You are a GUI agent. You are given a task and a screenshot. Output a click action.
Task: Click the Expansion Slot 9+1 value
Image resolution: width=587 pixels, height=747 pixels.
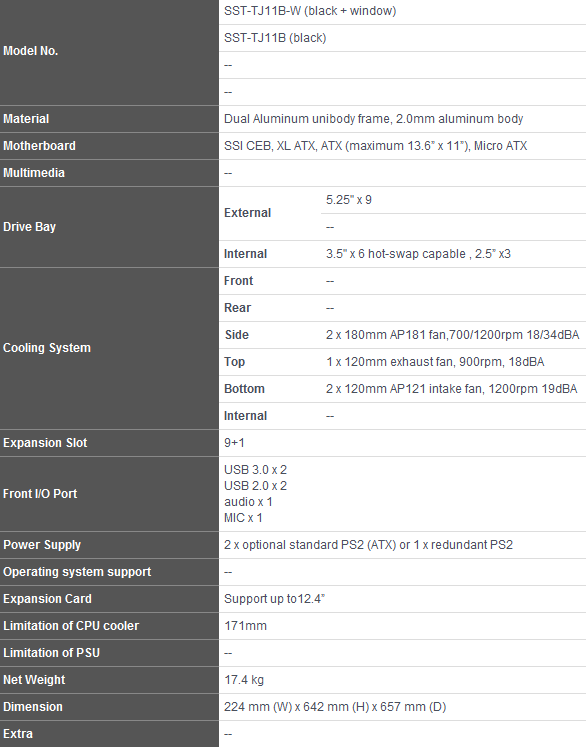234,443
